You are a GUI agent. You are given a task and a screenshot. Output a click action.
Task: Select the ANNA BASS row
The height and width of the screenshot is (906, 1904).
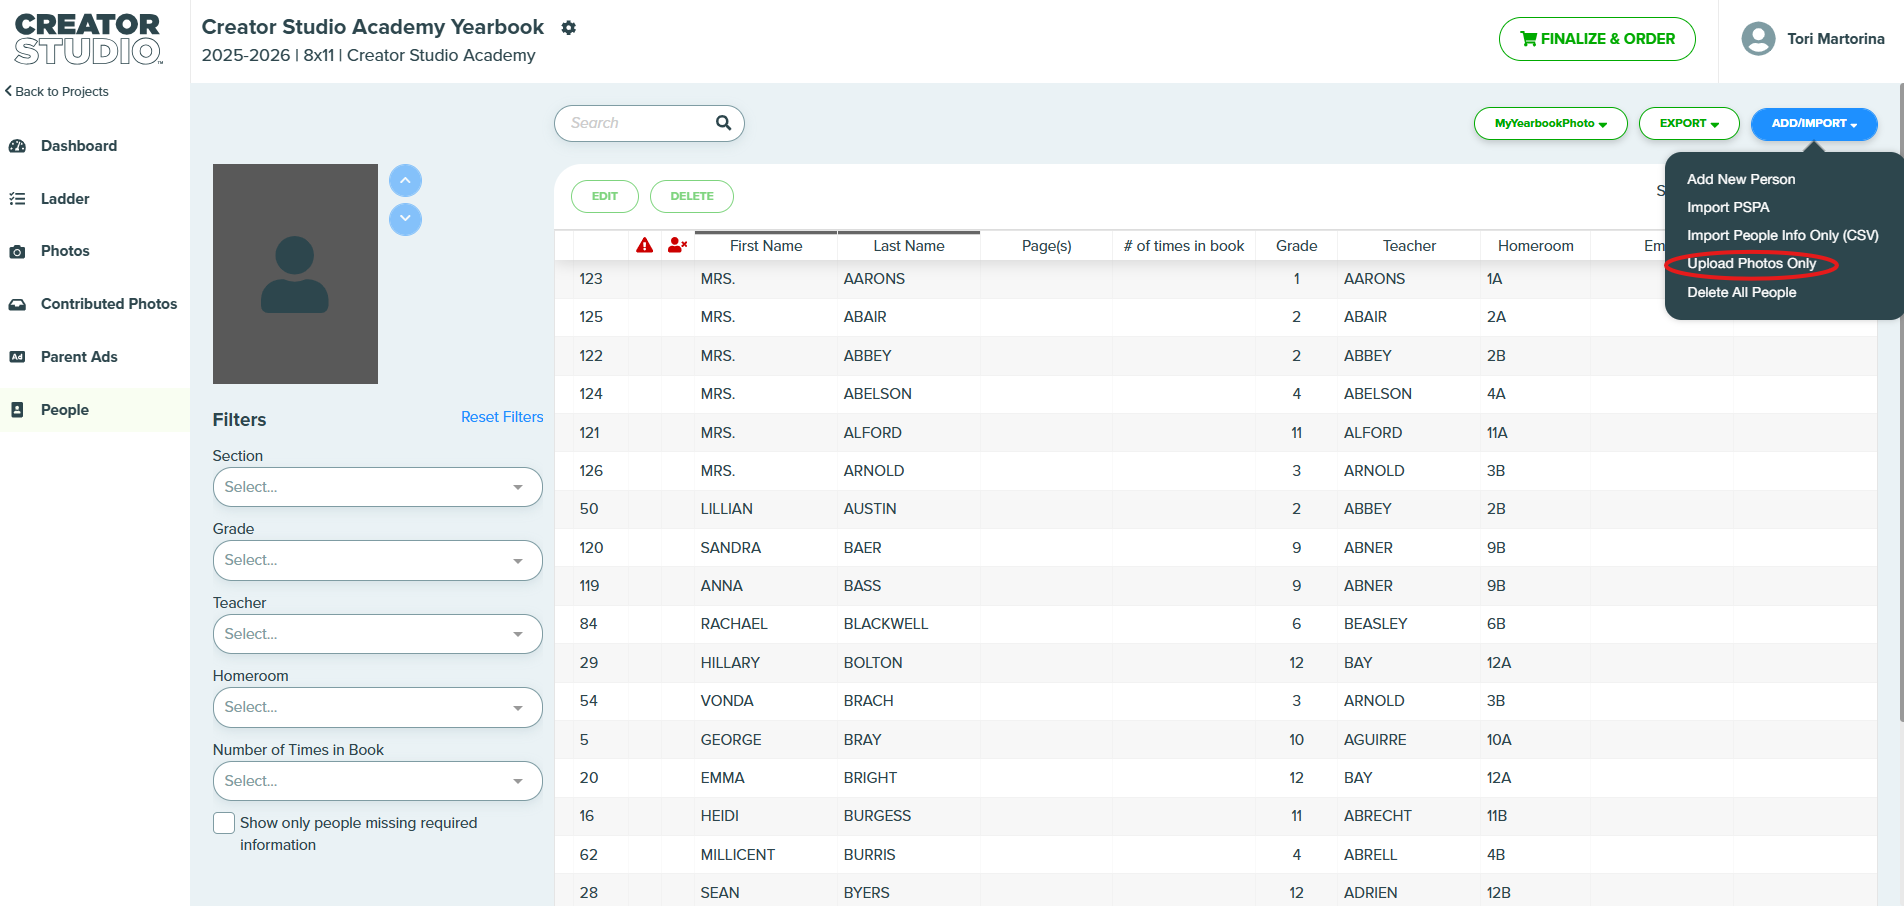pos(1216,586)
